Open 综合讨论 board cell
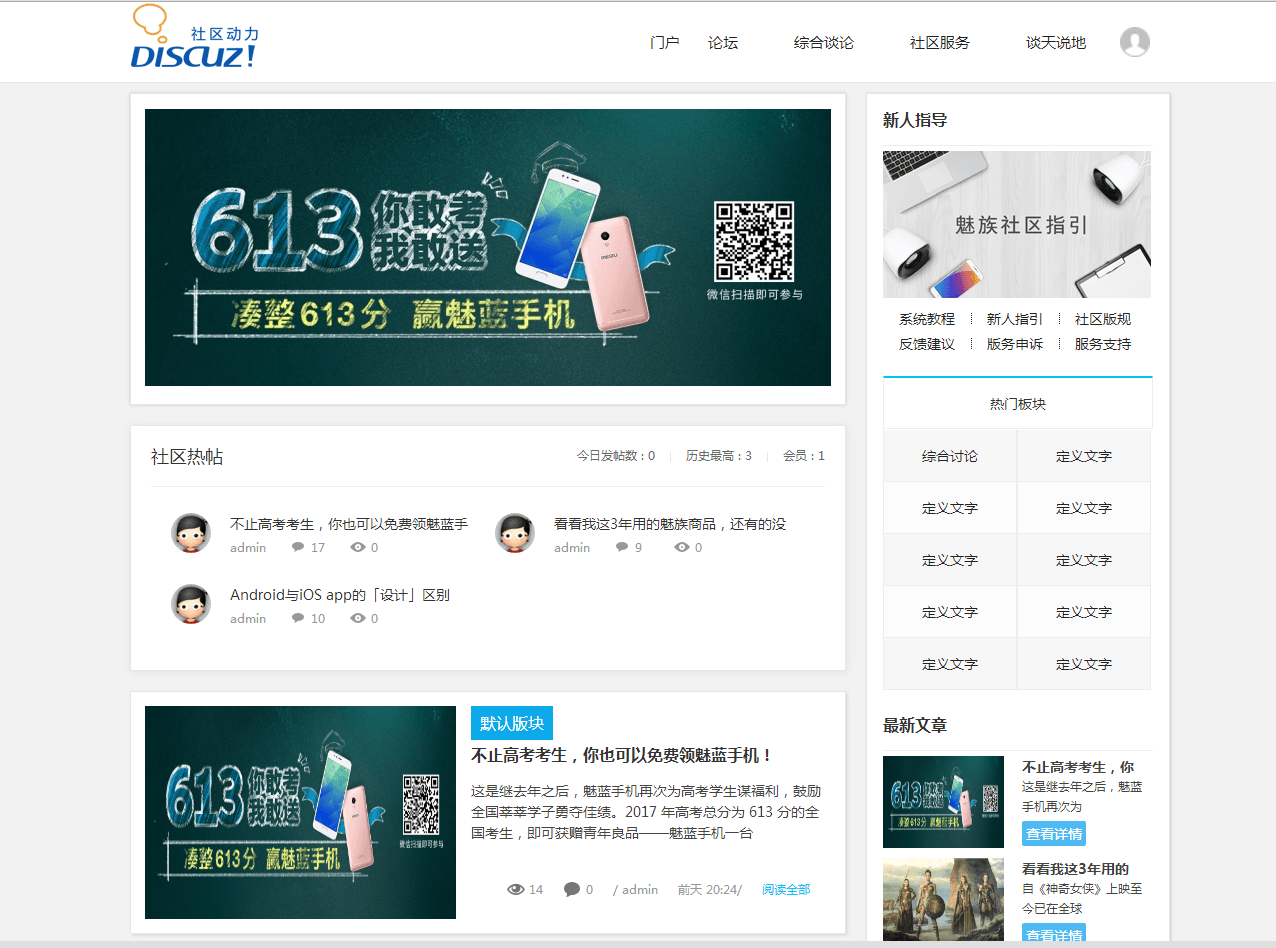Viewport: 1276px width, 948px height. pos(950,456)
